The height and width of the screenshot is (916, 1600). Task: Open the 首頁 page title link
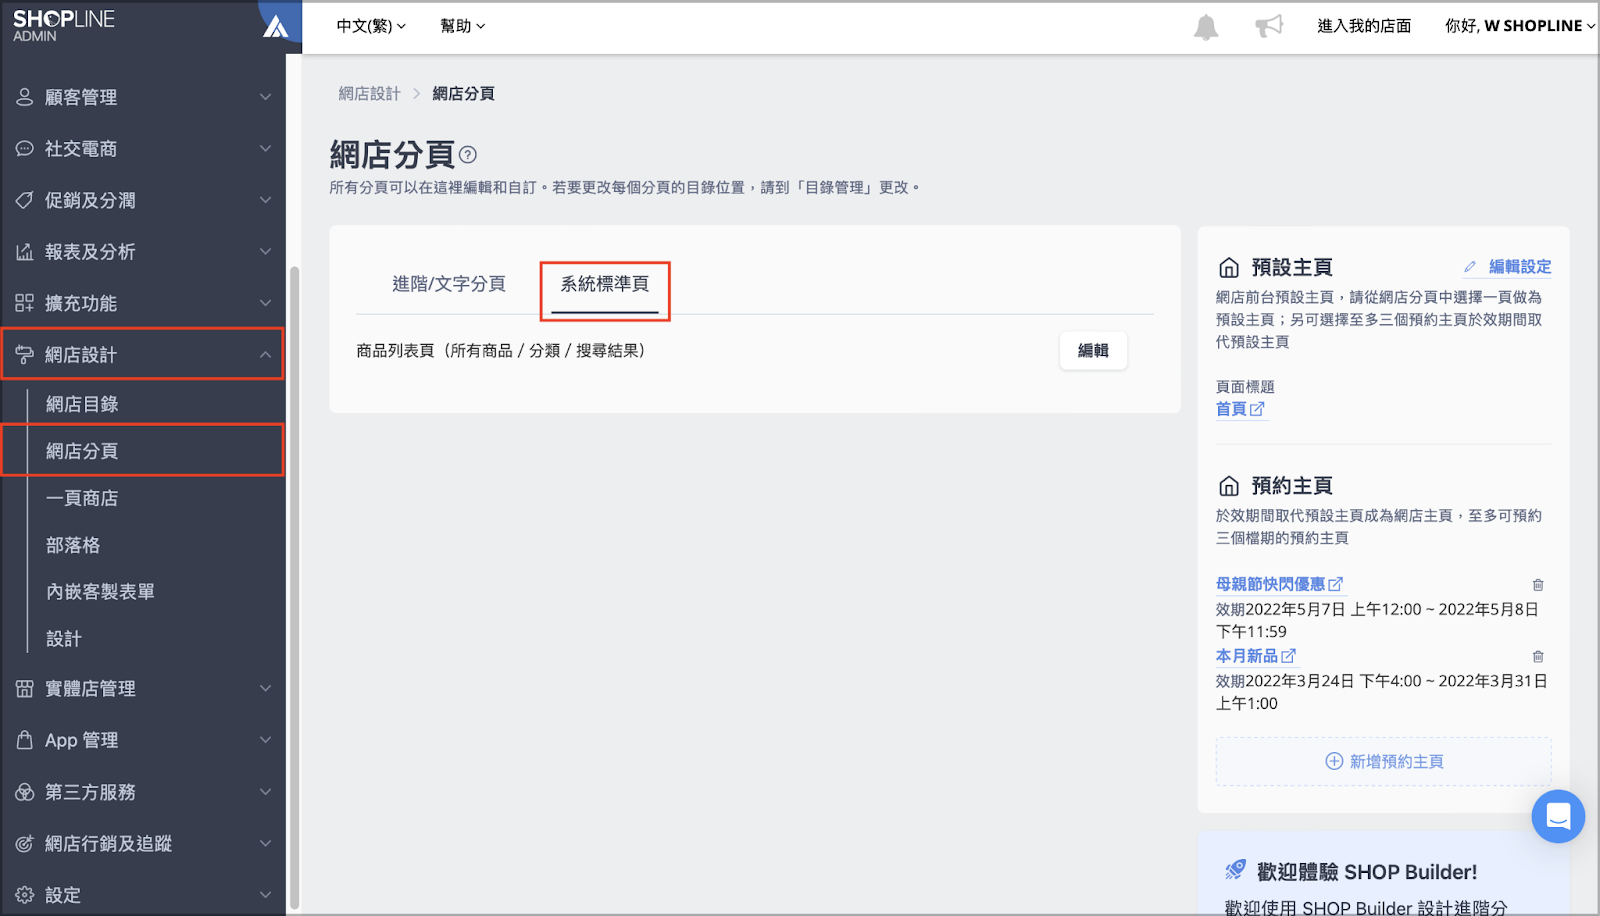tap(1240, 409)
